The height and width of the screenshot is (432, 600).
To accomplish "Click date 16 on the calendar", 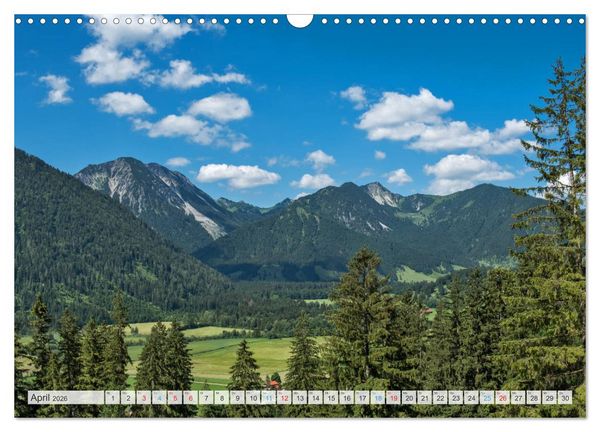I will [x=346, y=398].
